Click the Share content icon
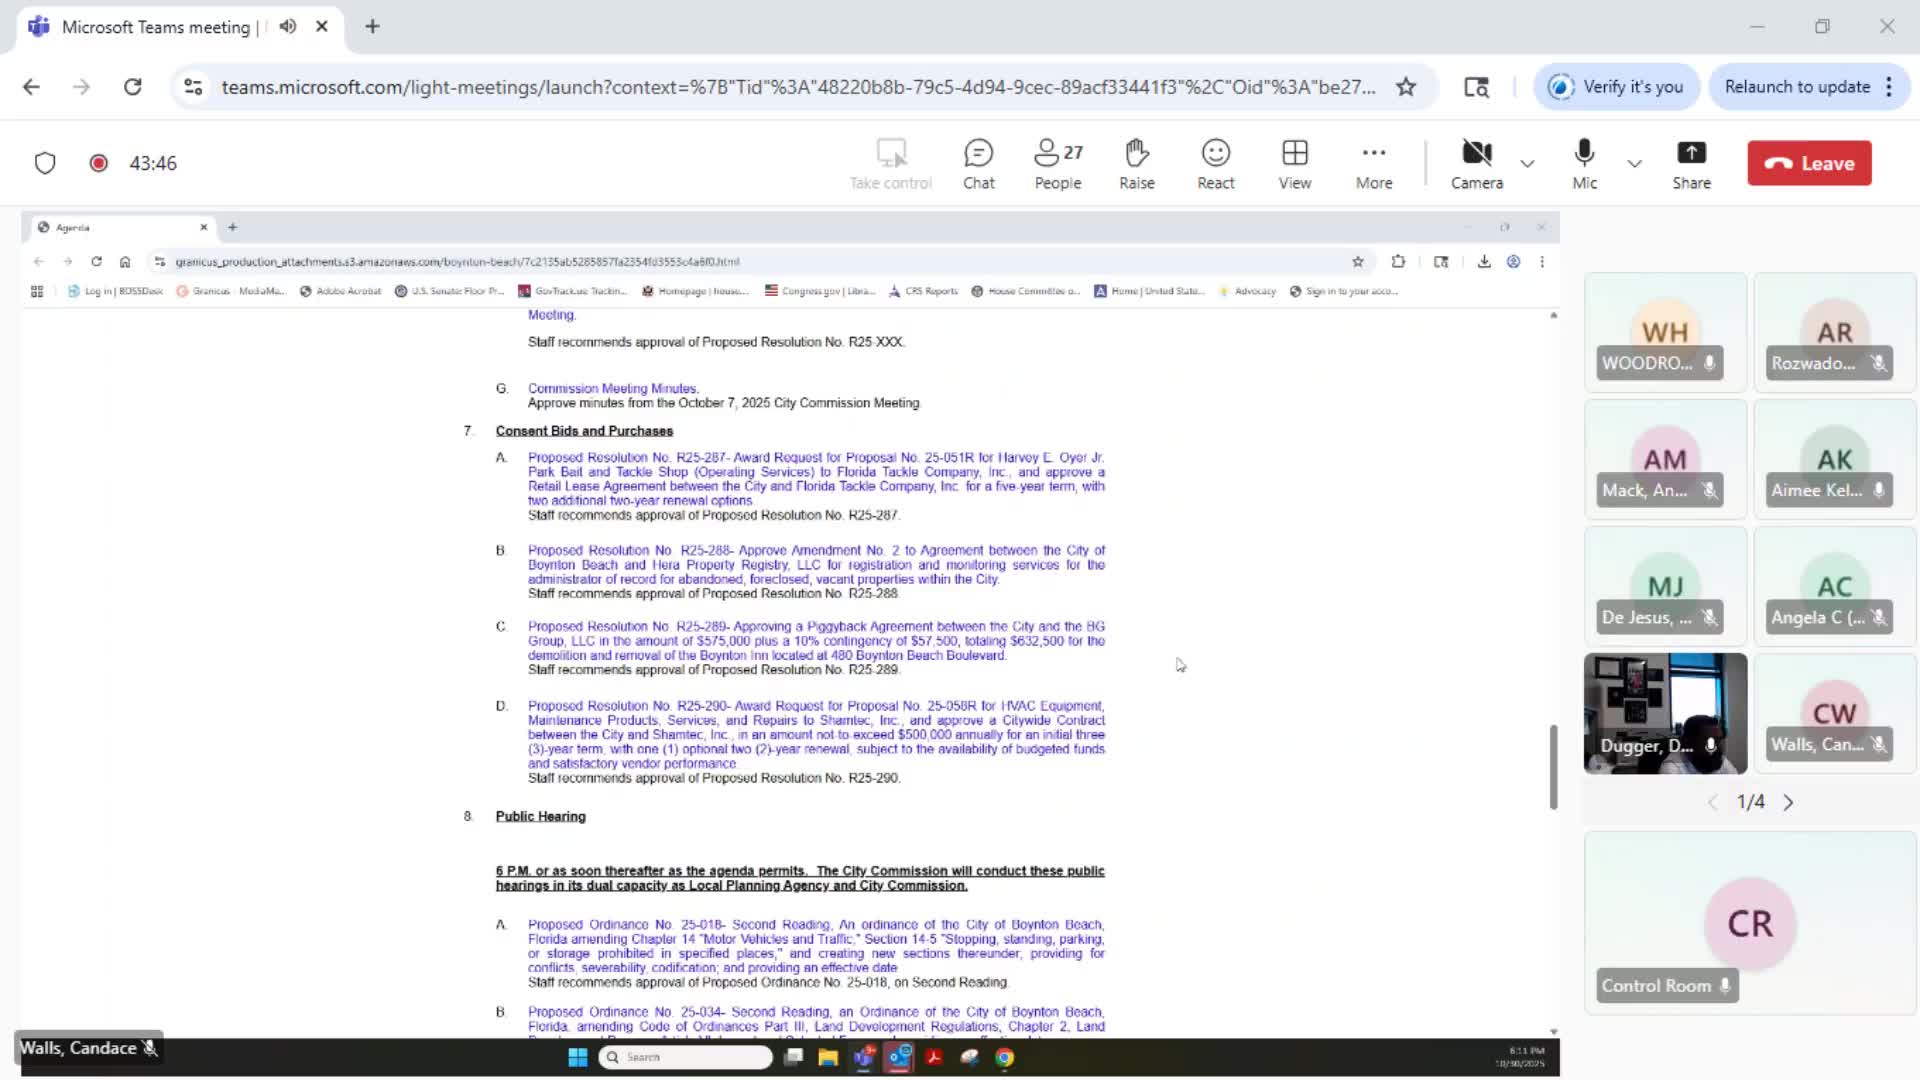1920x1080 pixels. tap(1691, 163)
